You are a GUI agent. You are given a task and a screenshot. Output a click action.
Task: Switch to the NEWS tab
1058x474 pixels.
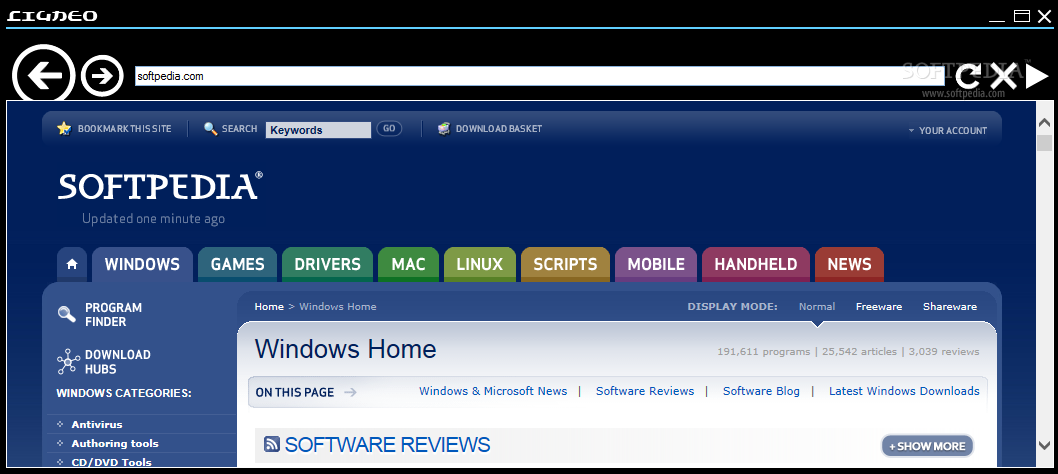(850, 264)
